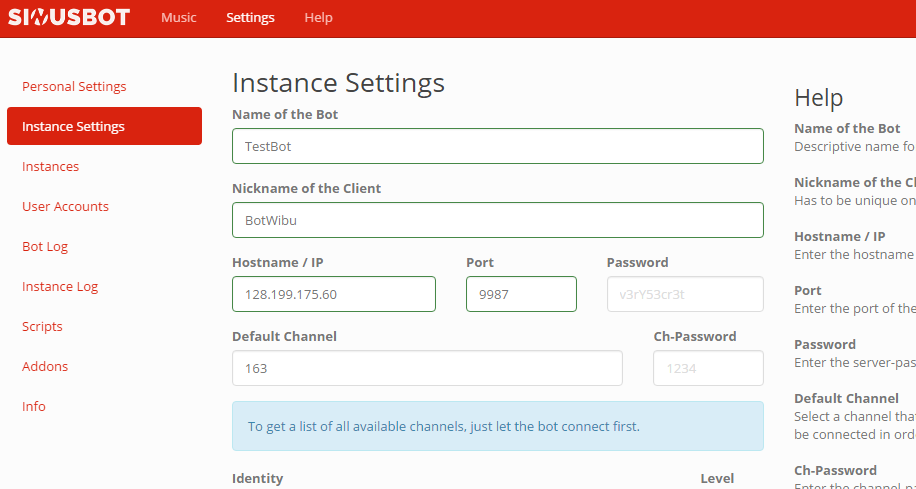
Task: Open the Instance Log page
Action: 60,287
